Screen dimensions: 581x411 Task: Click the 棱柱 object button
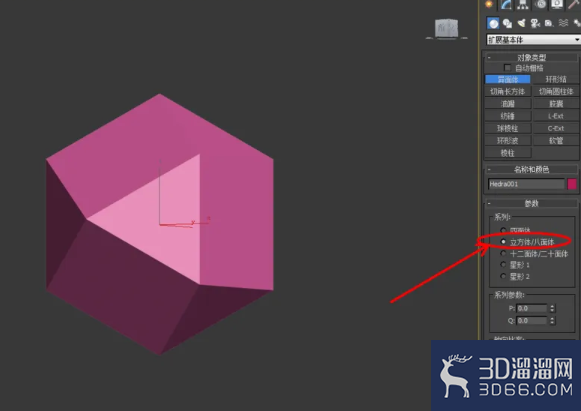pyautogui.click(x=508, y=153)
